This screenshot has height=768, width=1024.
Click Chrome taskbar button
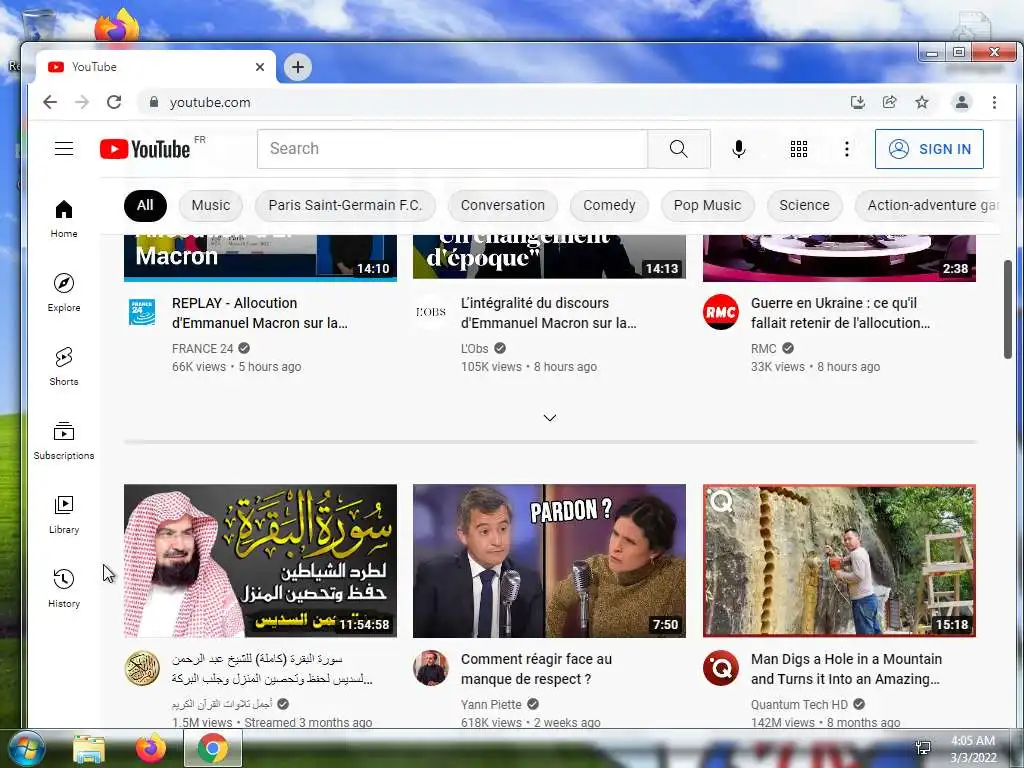(x=213, y=749)
